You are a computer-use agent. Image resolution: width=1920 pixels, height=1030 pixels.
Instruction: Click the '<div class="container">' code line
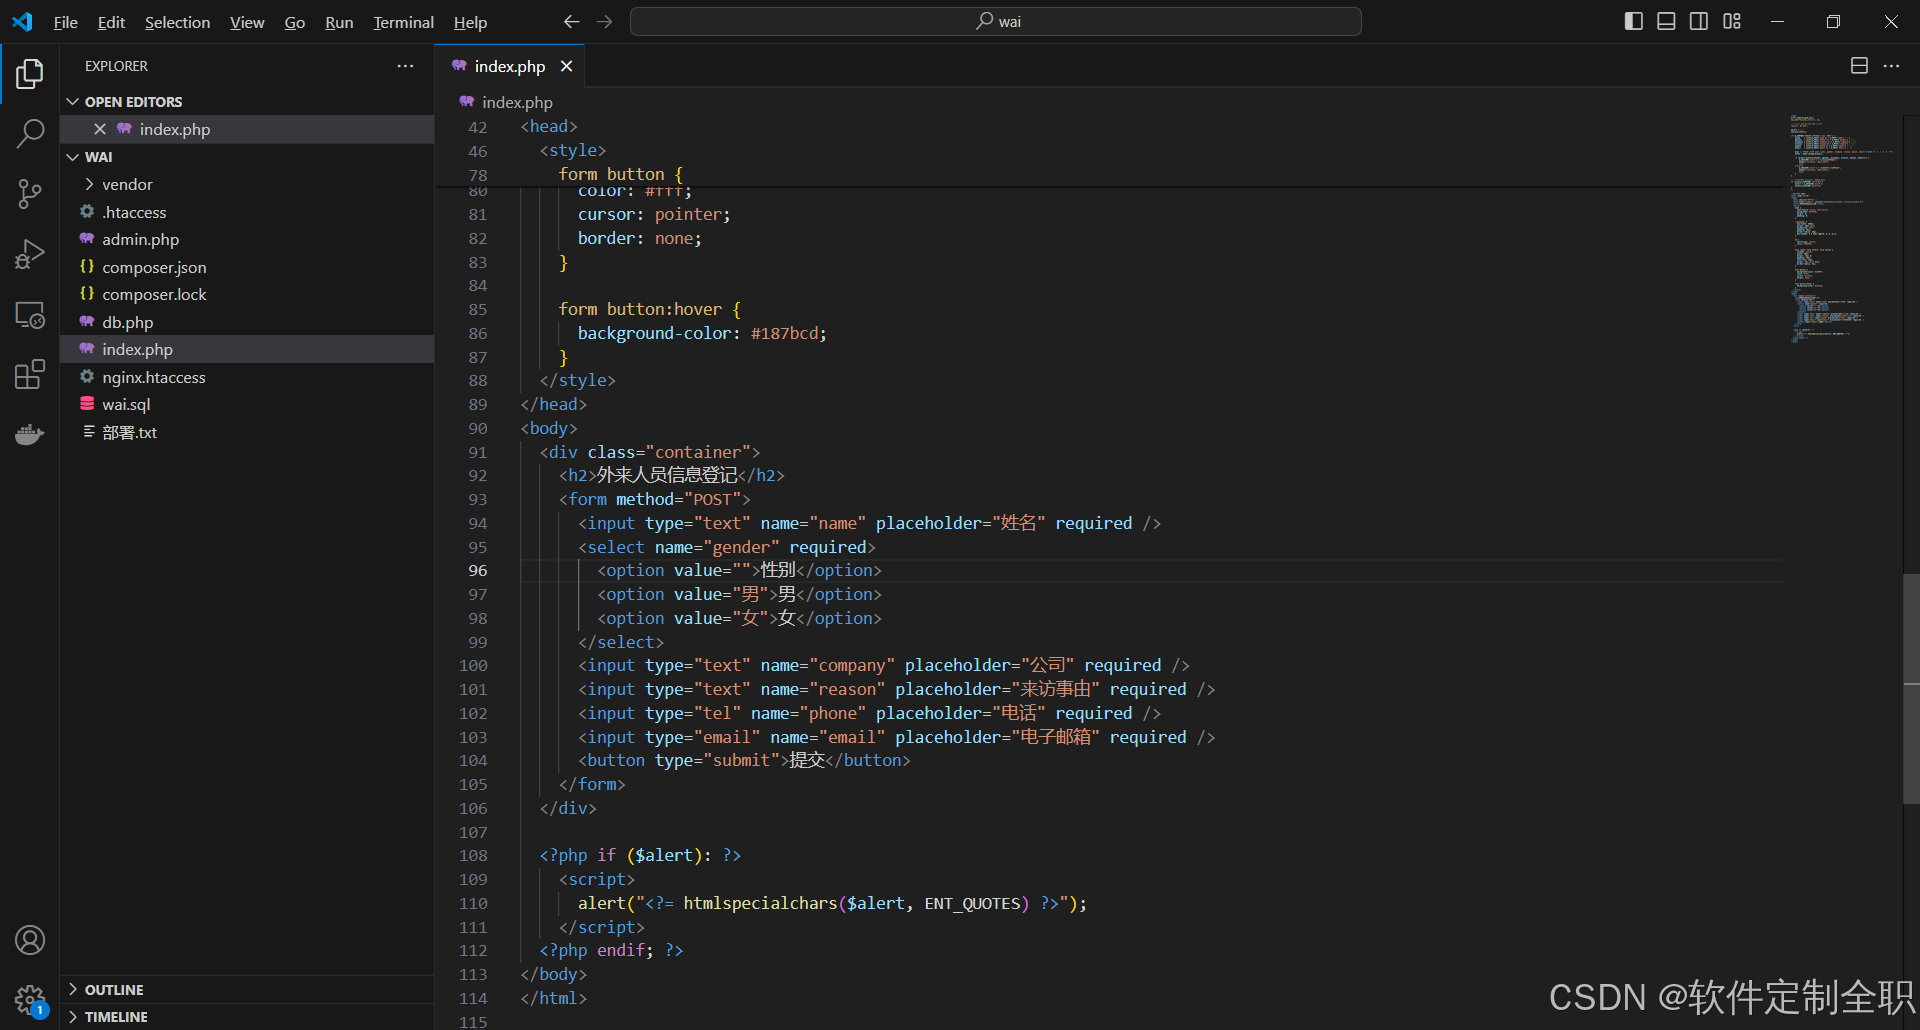[x=650, y=452]
